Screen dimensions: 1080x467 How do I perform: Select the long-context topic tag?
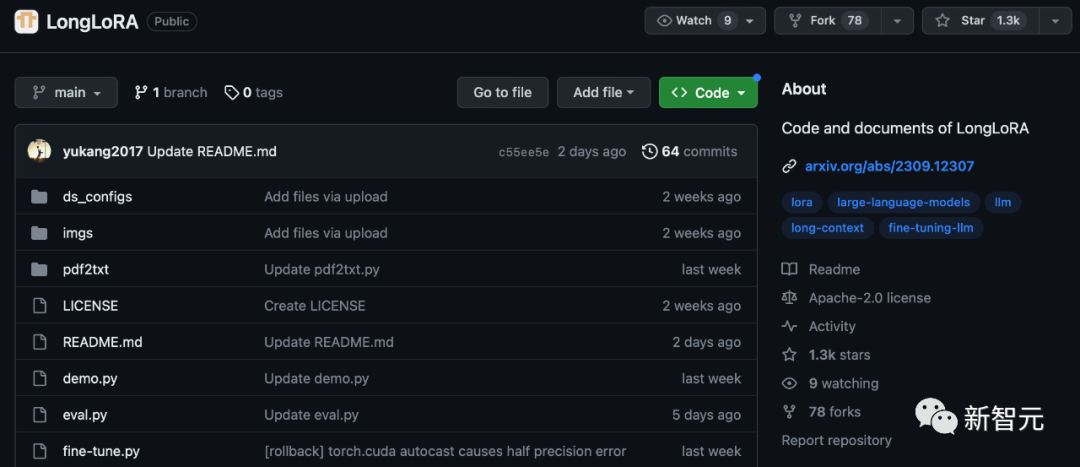[826, 228]
